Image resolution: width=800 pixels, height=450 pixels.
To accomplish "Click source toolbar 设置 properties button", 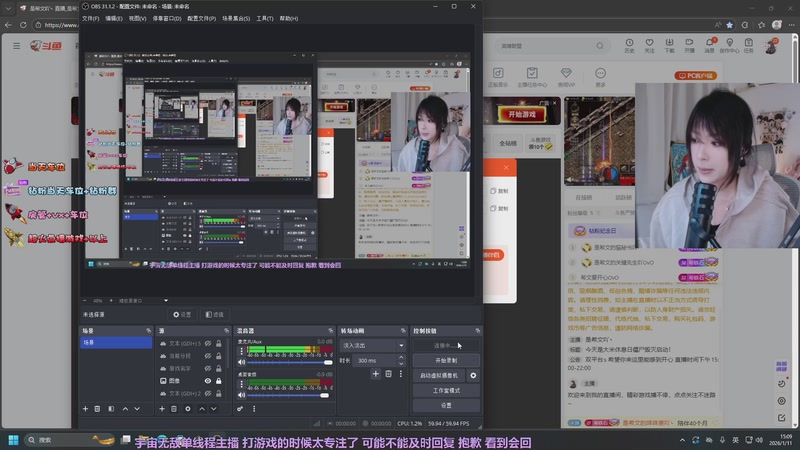I will pyautogui.click(x=182, y=314).
